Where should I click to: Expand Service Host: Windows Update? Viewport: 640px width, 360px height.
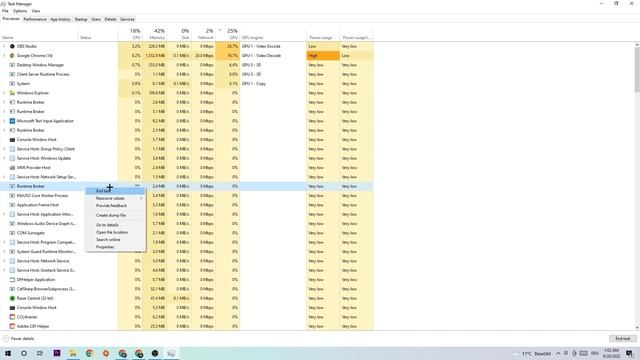[x=4, y=158]
